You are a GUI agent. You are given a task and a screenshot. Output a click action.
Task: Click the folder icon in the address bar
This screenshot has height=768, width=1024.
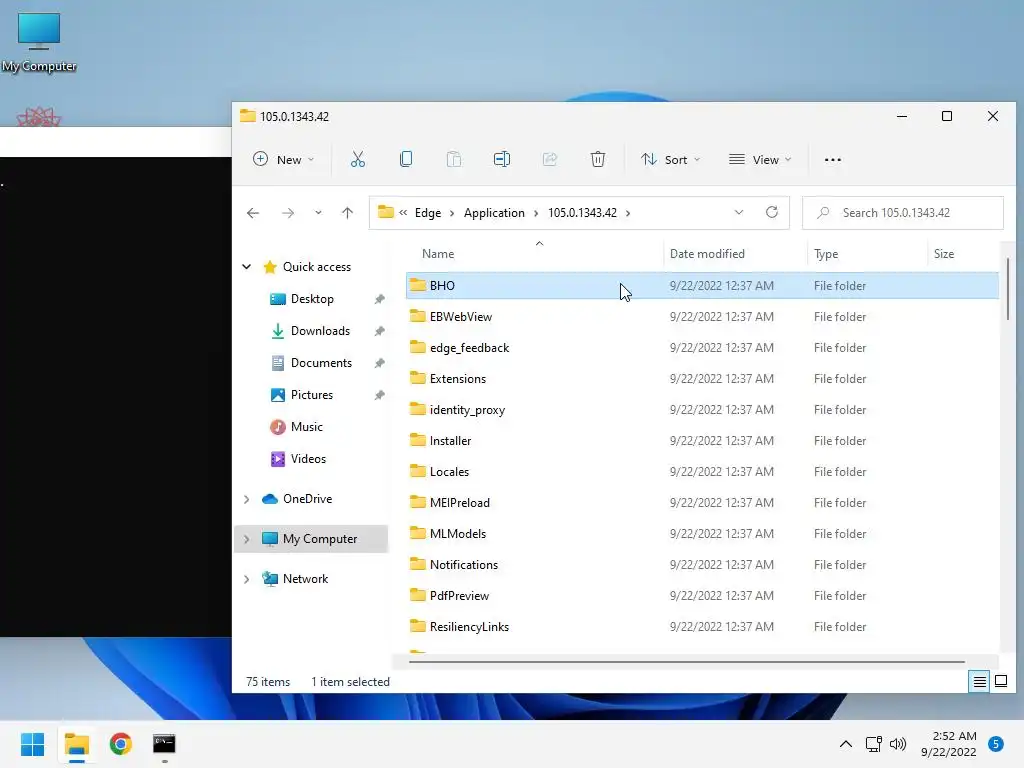(x=386, y=212)
